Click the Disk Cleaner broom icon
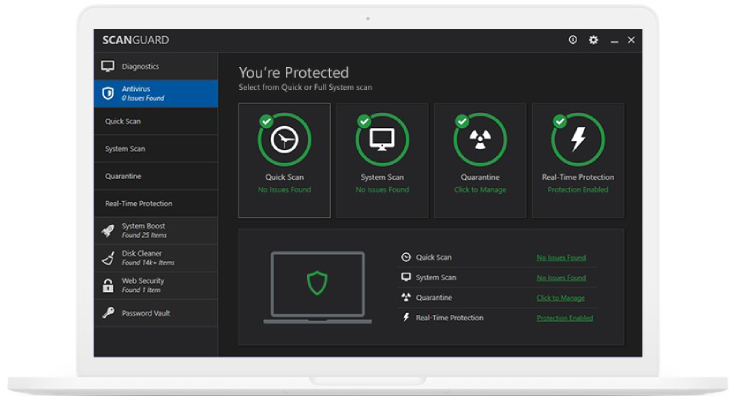Viewport: 750px width, 396px height. [x=108, y=258]
